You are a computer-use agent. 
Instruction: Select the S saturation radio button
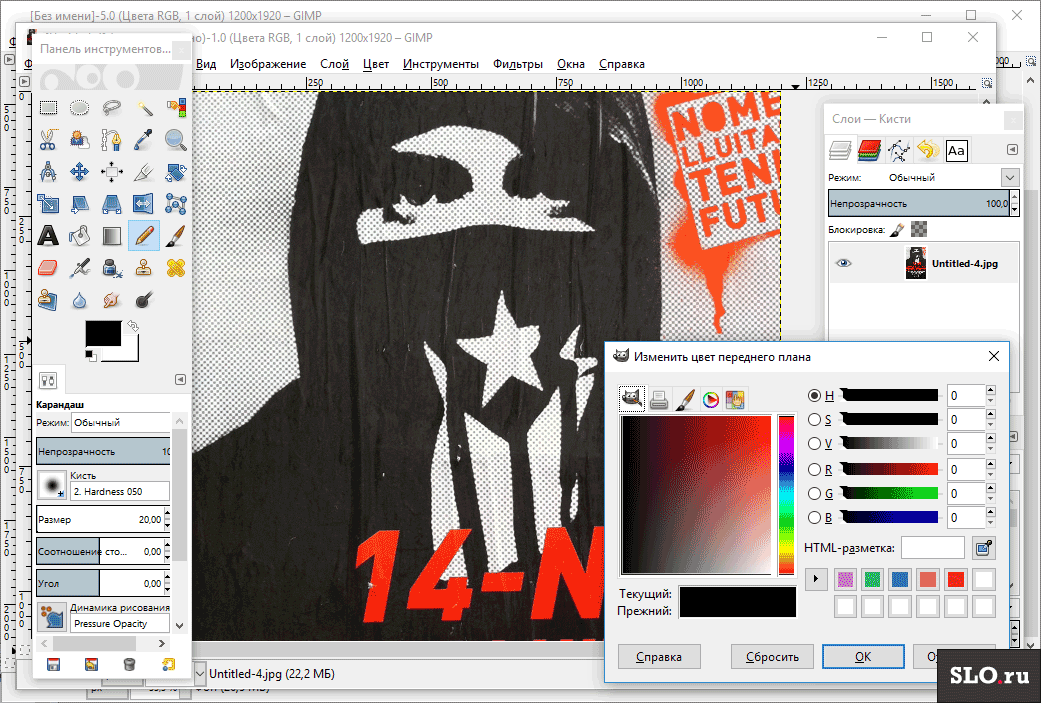coord(814,420)
